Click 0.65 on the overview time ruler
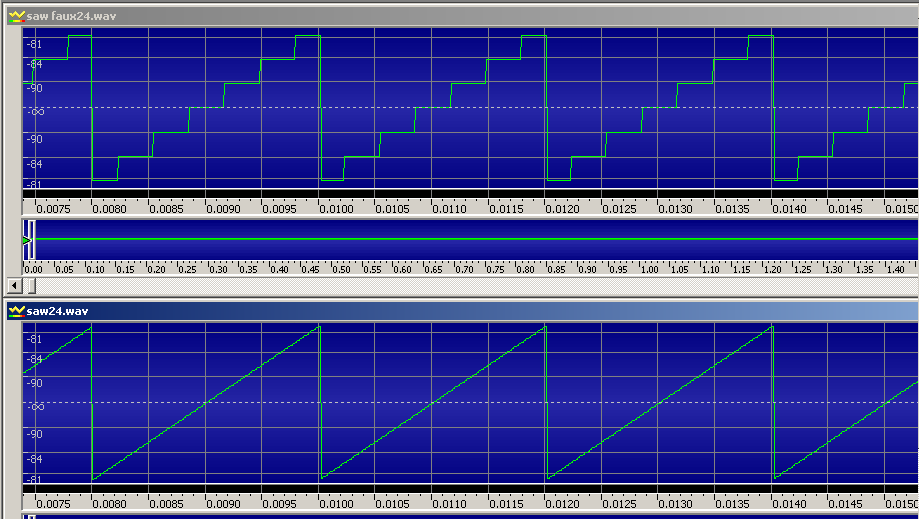The height and width of the screenshot is (519, 919). tap(434, 270)
